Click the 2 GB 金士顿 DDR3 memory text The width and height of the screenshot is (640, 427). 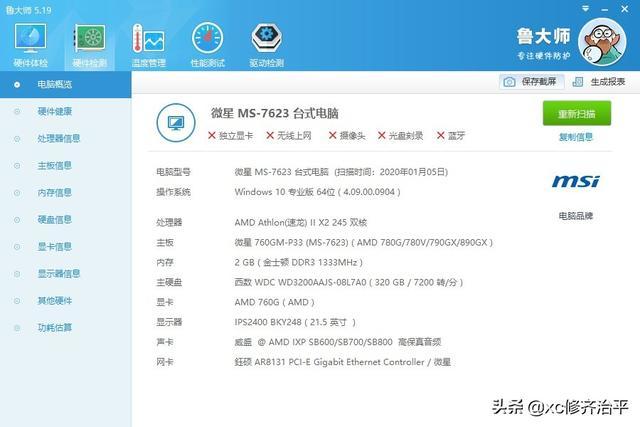point(299,262)
